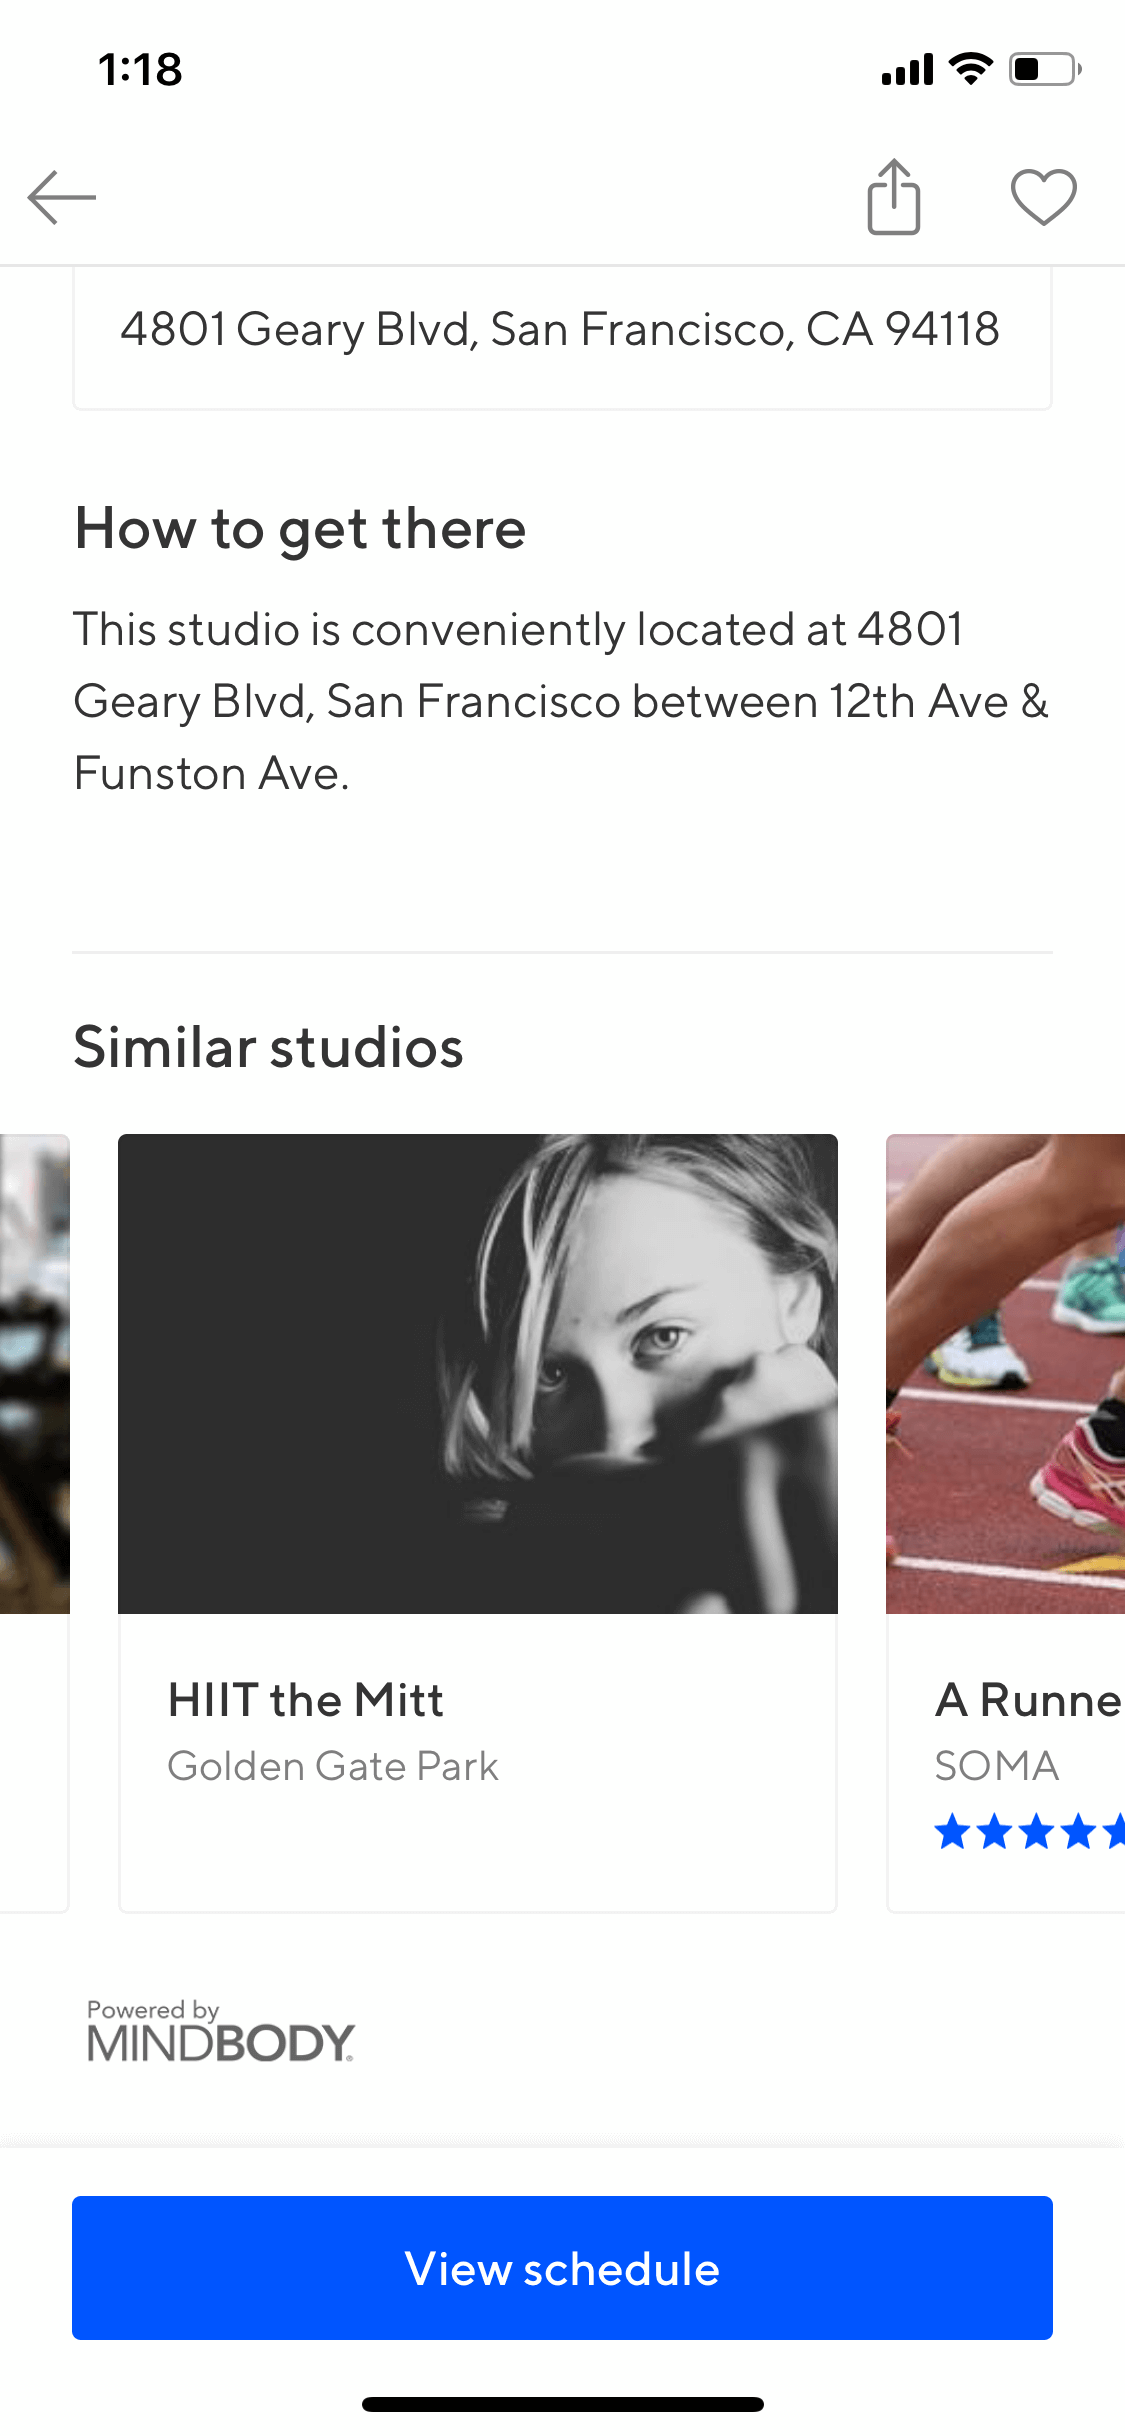Image resolution: width=1125 pixels, height=2436 pixels.
Task: Tap the A Runne studio name
Action: [x=1029, y=1700]
